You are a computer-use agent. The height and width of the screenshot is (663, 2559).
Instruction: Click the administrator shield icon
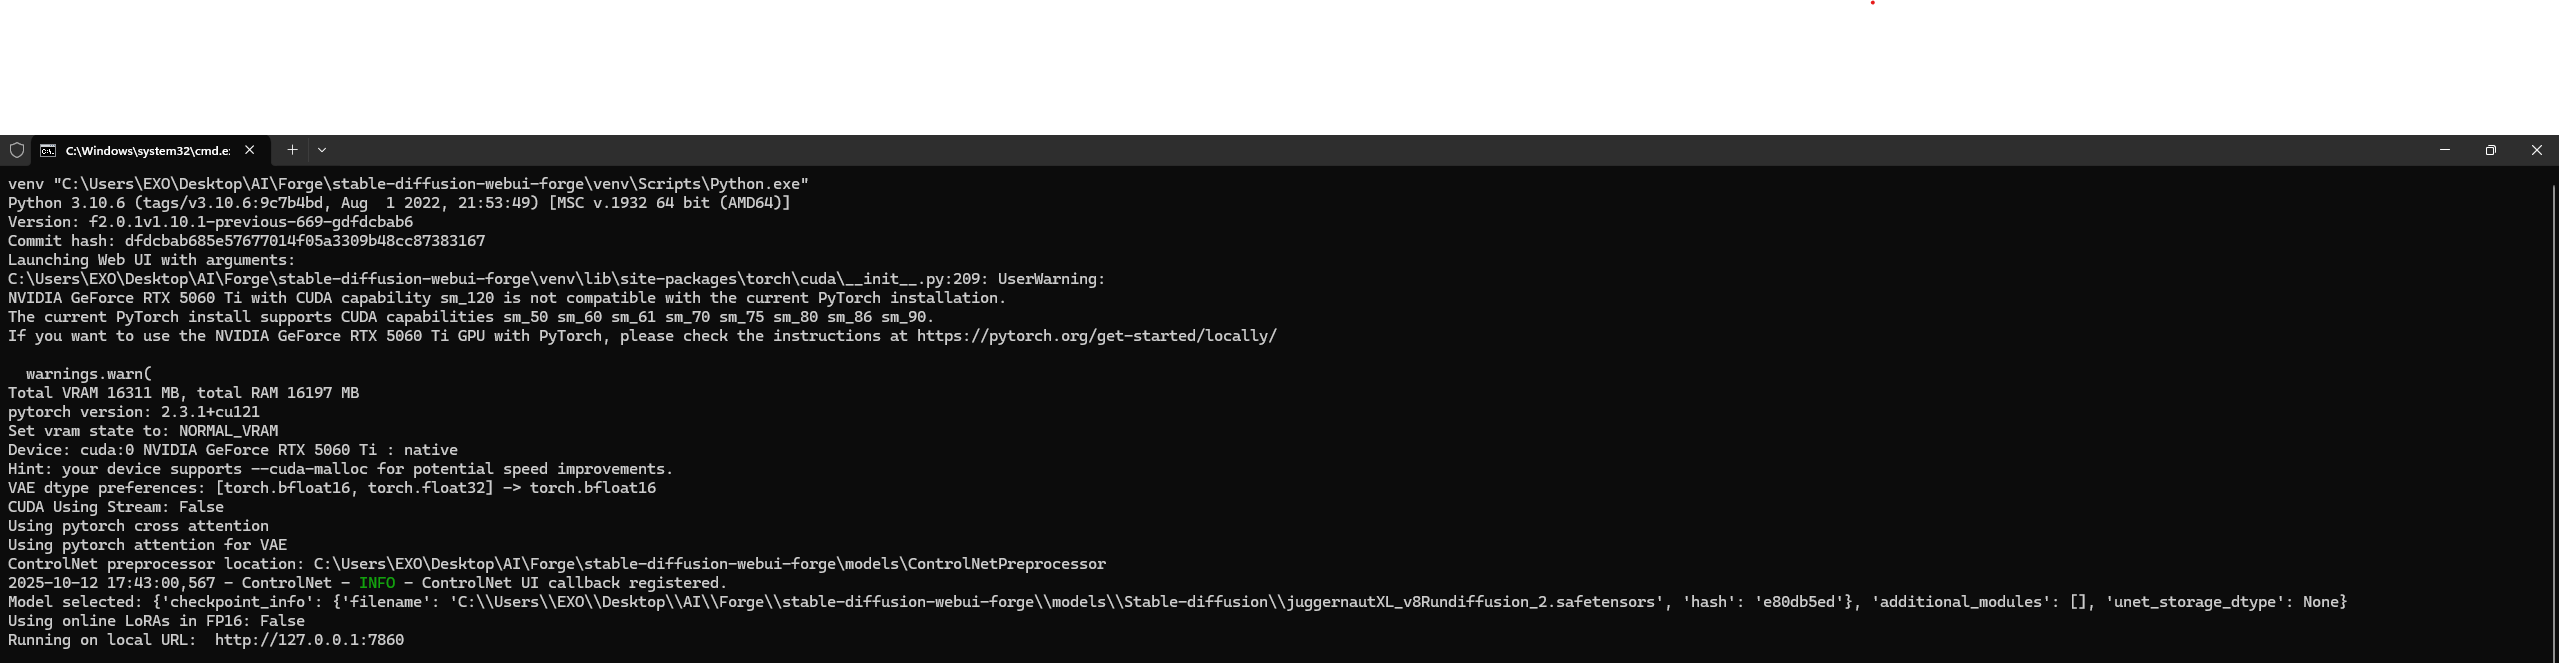tap(16, 150)
